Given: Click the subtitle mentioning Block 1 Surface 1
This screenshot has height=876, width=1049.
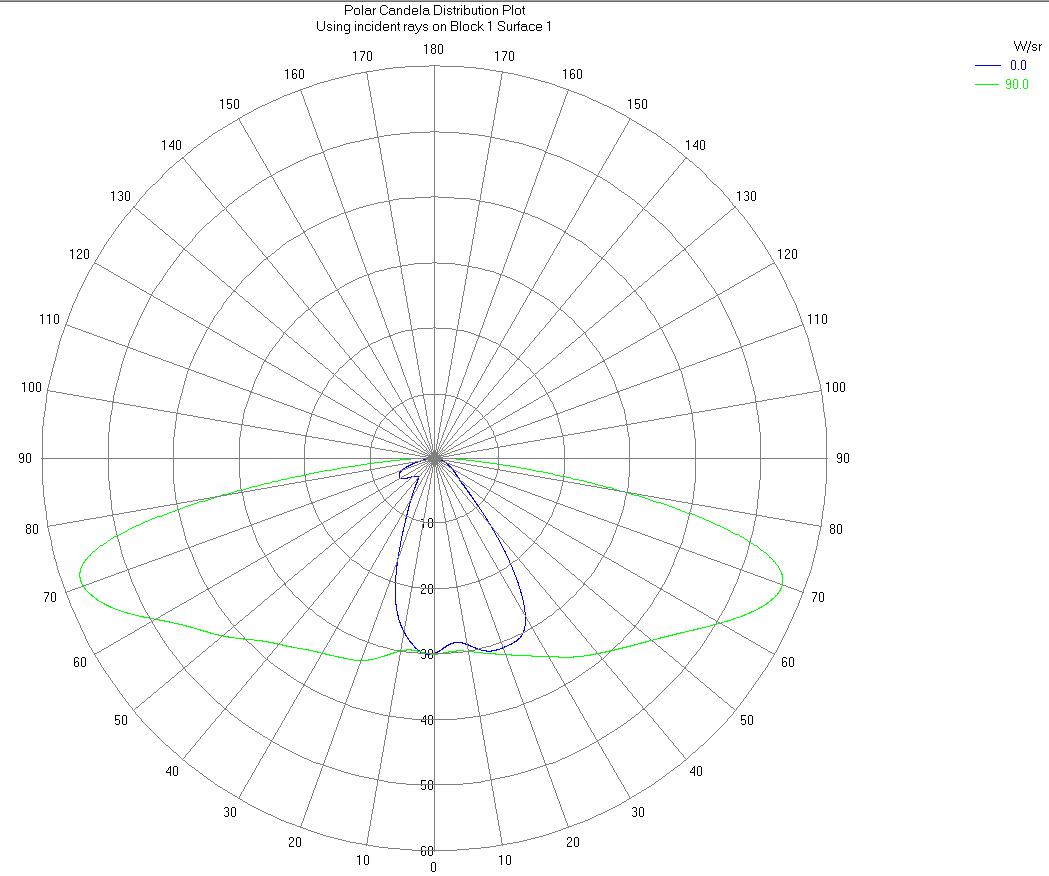Looking at the screenshot, I should 433,26.
